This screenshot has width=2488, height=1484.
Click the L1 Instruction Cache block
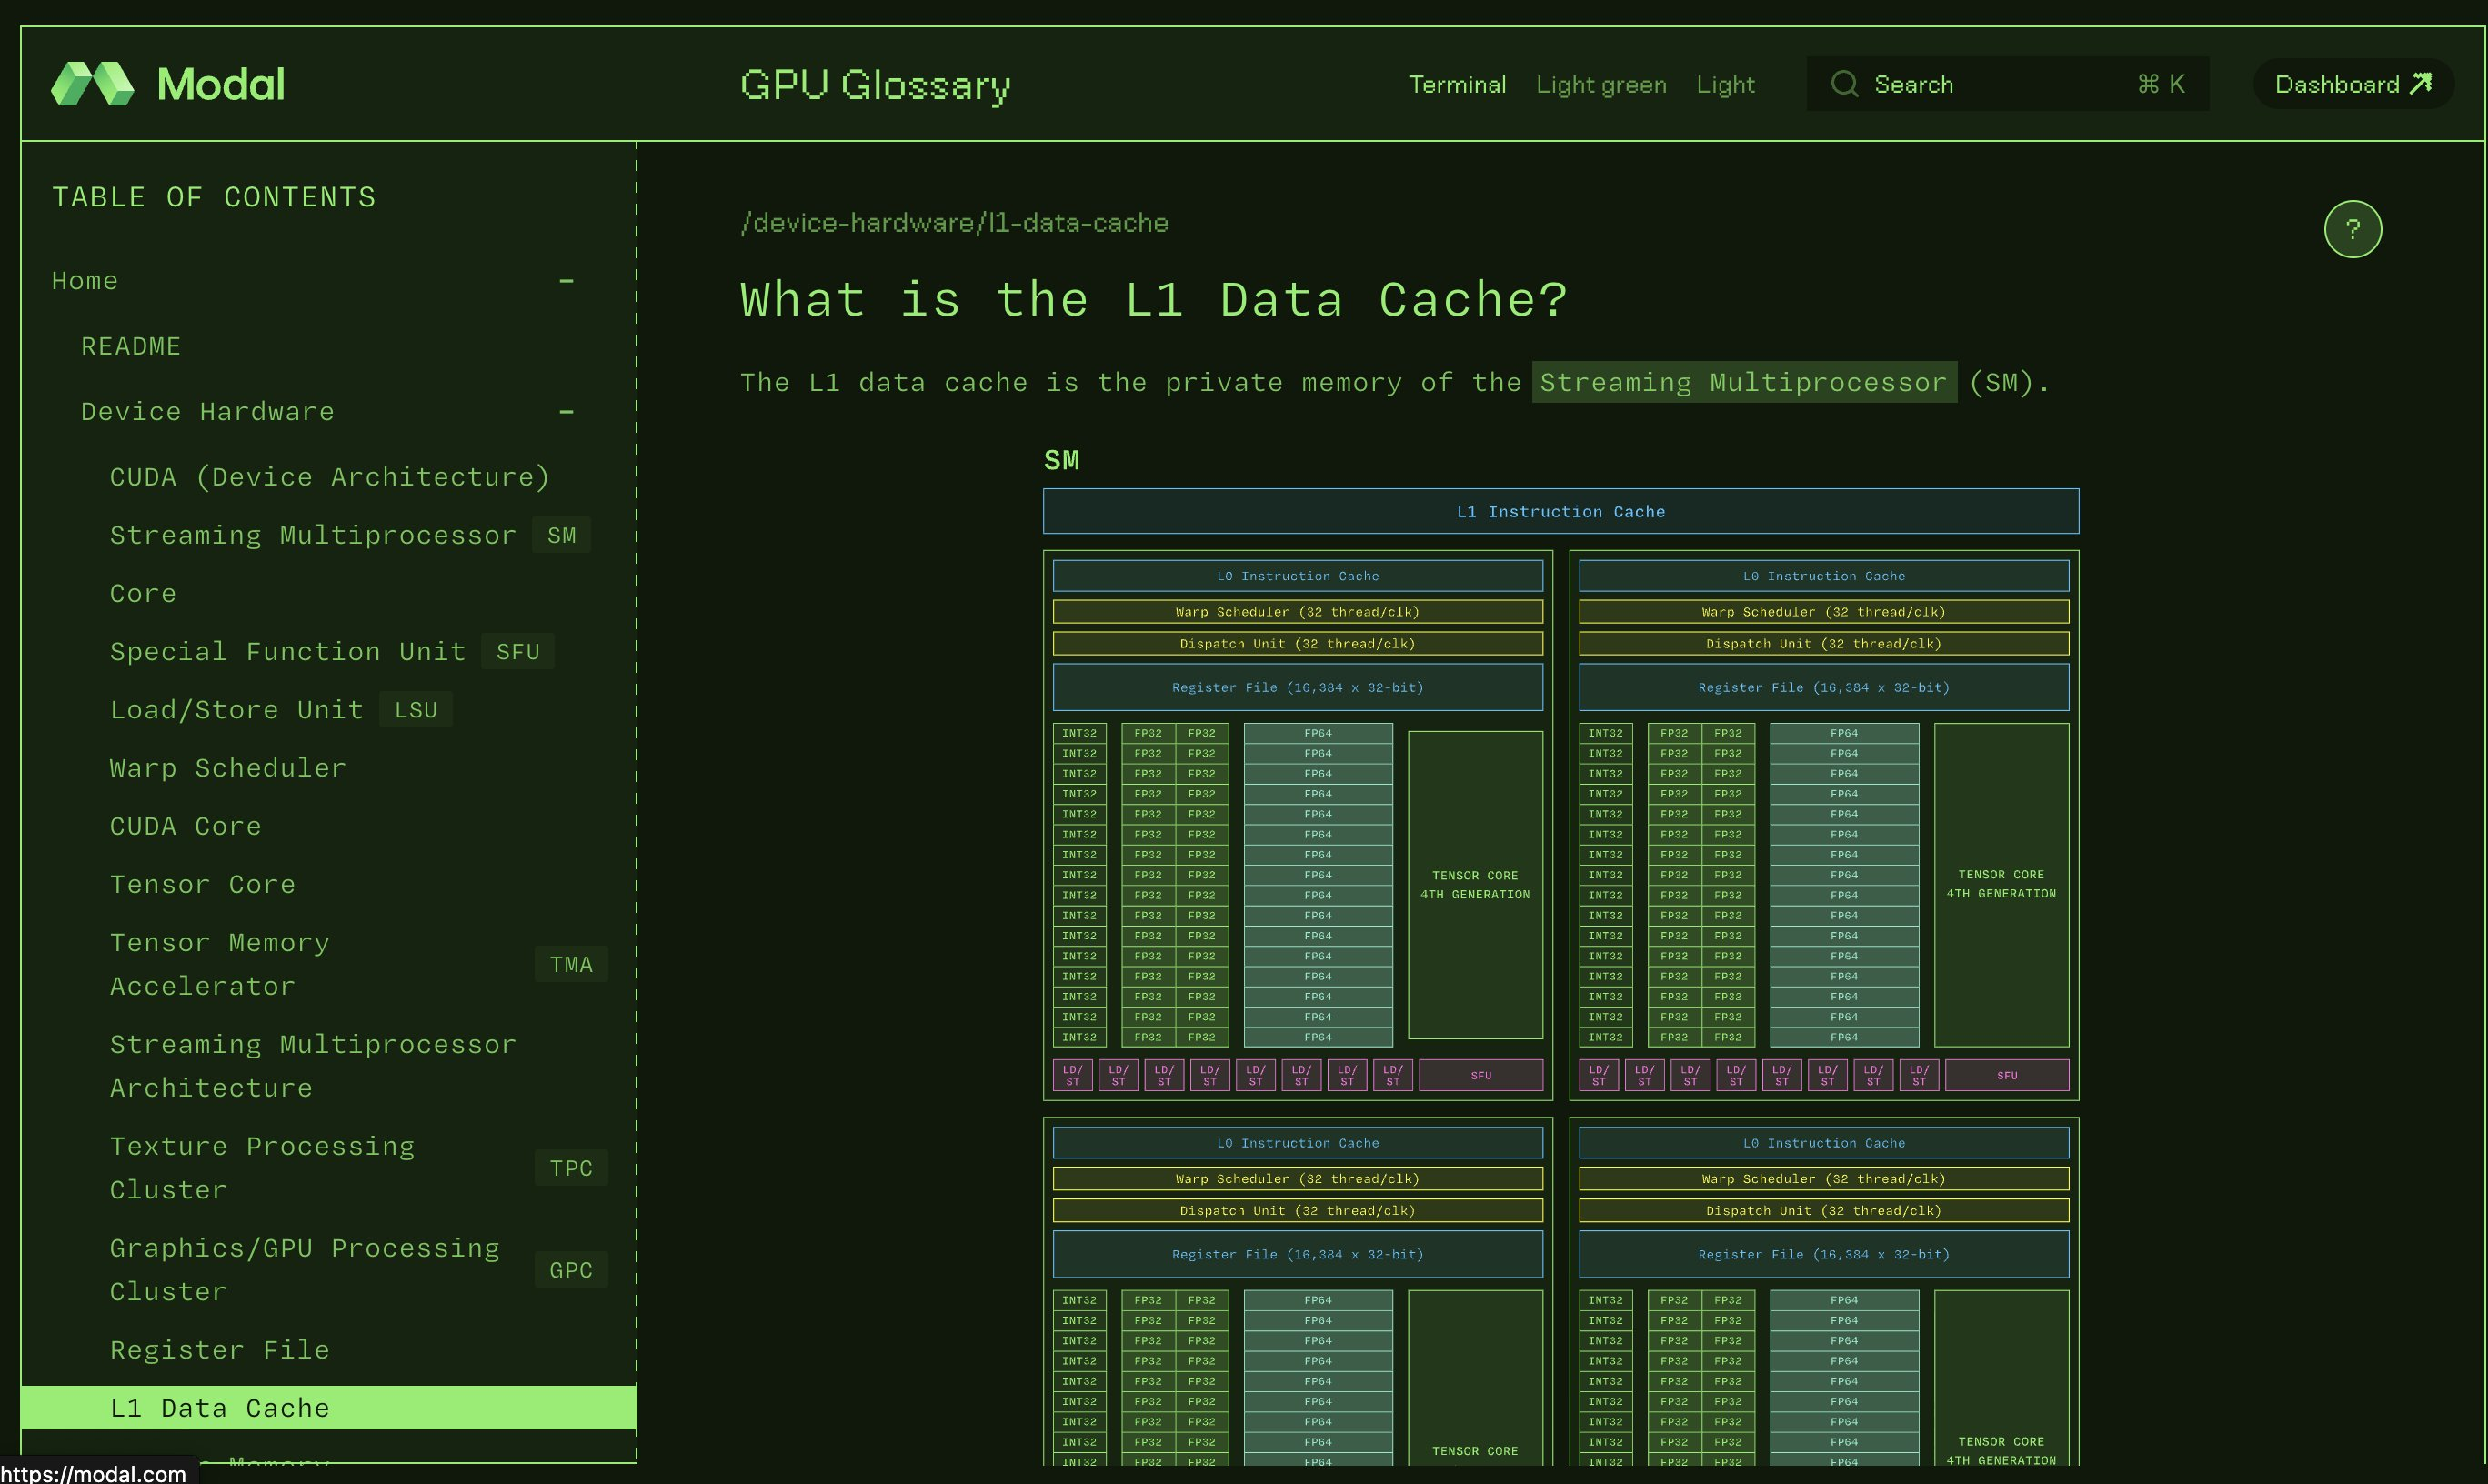(x=1560, y=511)
